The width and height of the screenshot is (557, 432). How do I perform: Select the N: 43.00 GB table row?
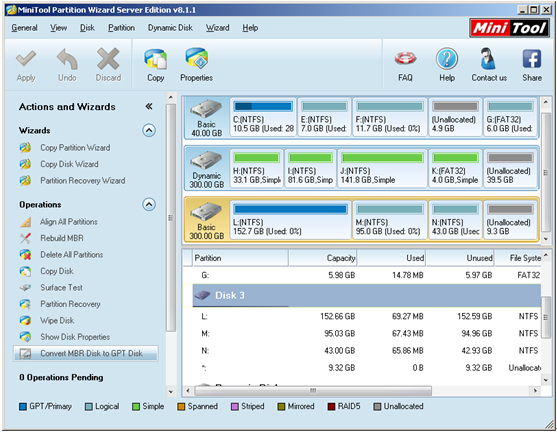click(362, 351)
